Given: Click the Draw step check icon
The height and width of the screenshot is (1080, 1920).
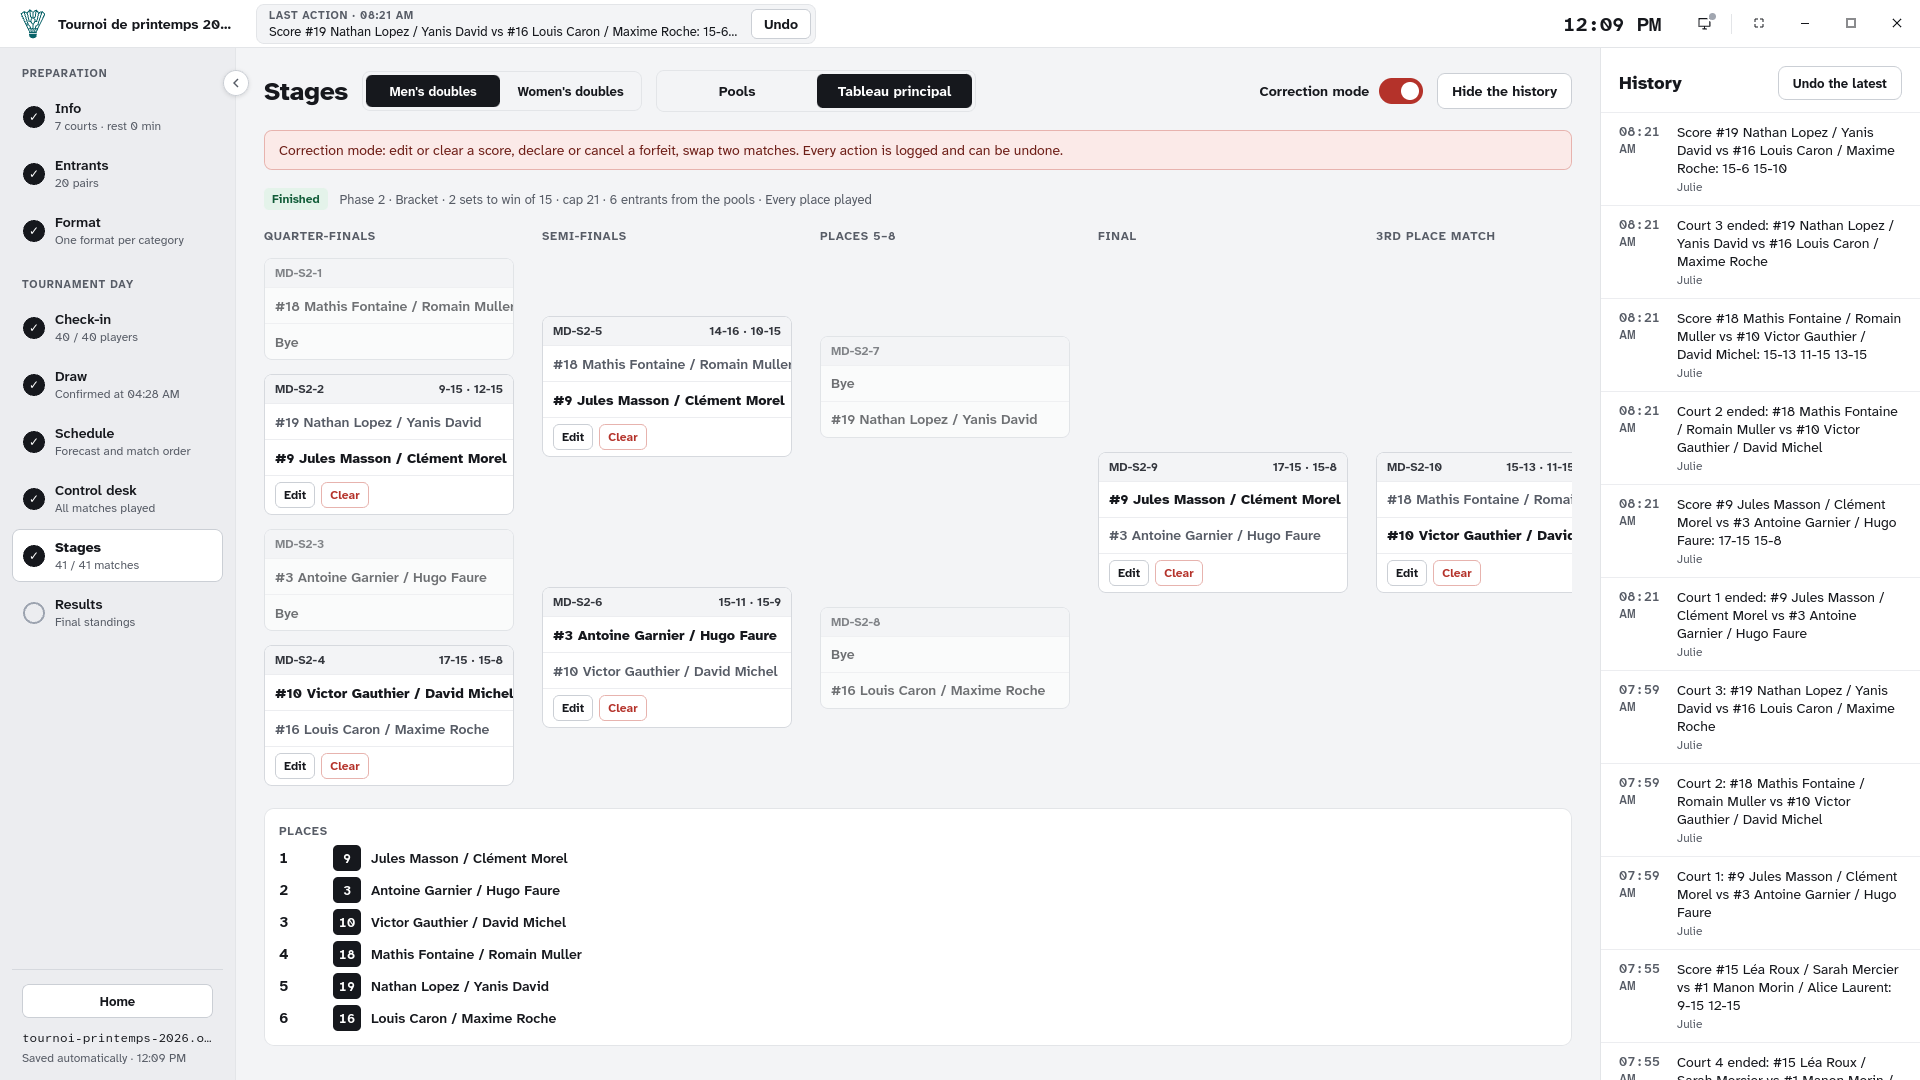Looking at the screenshot, I should [34, 385].
